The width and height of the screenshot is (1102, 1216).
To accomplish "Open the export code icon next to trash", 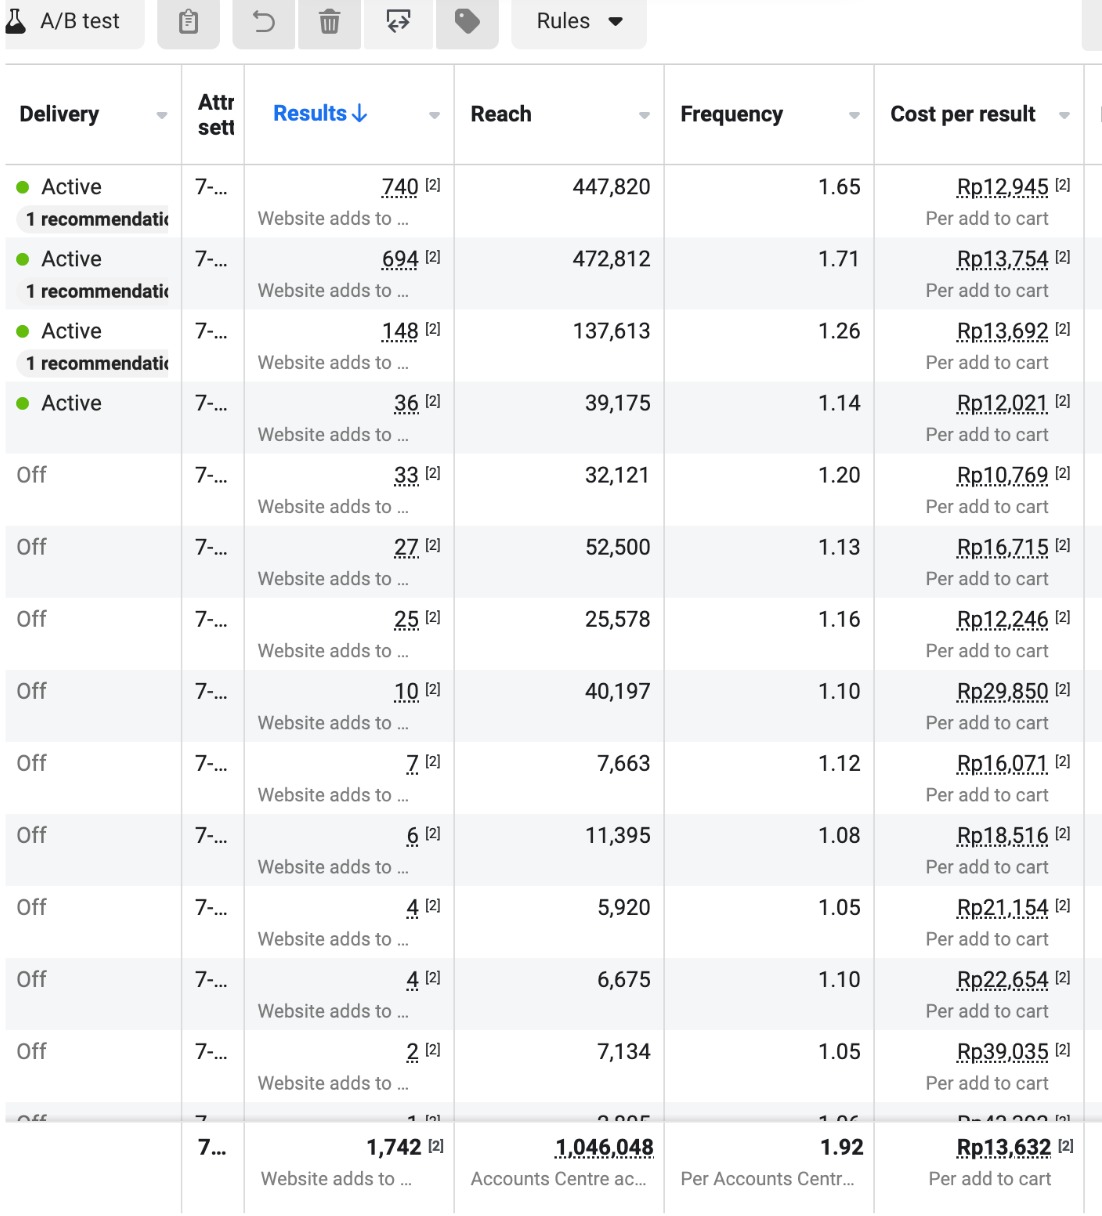I will click(397, 24).
